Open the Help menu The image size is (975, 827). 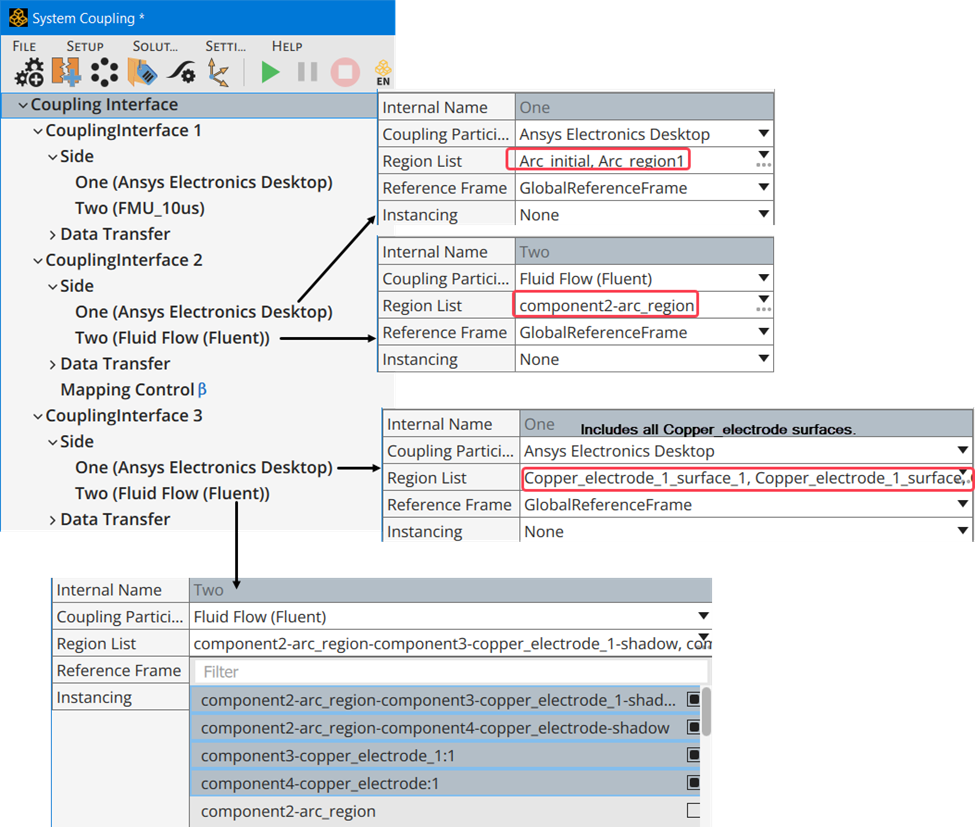pyautogui.click(x=287, y=46)
